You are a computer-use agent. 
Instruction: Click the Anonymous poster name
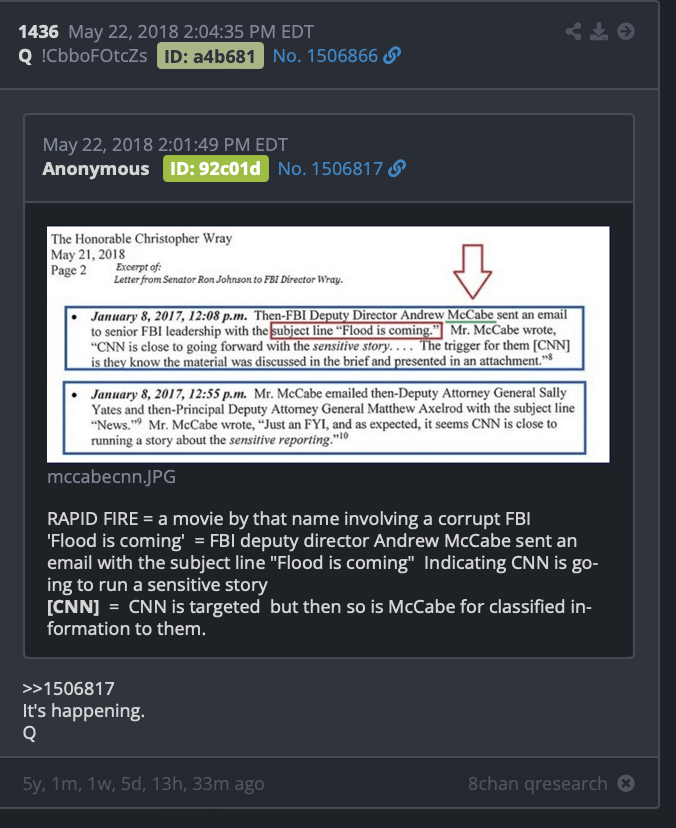coord(96,168)
